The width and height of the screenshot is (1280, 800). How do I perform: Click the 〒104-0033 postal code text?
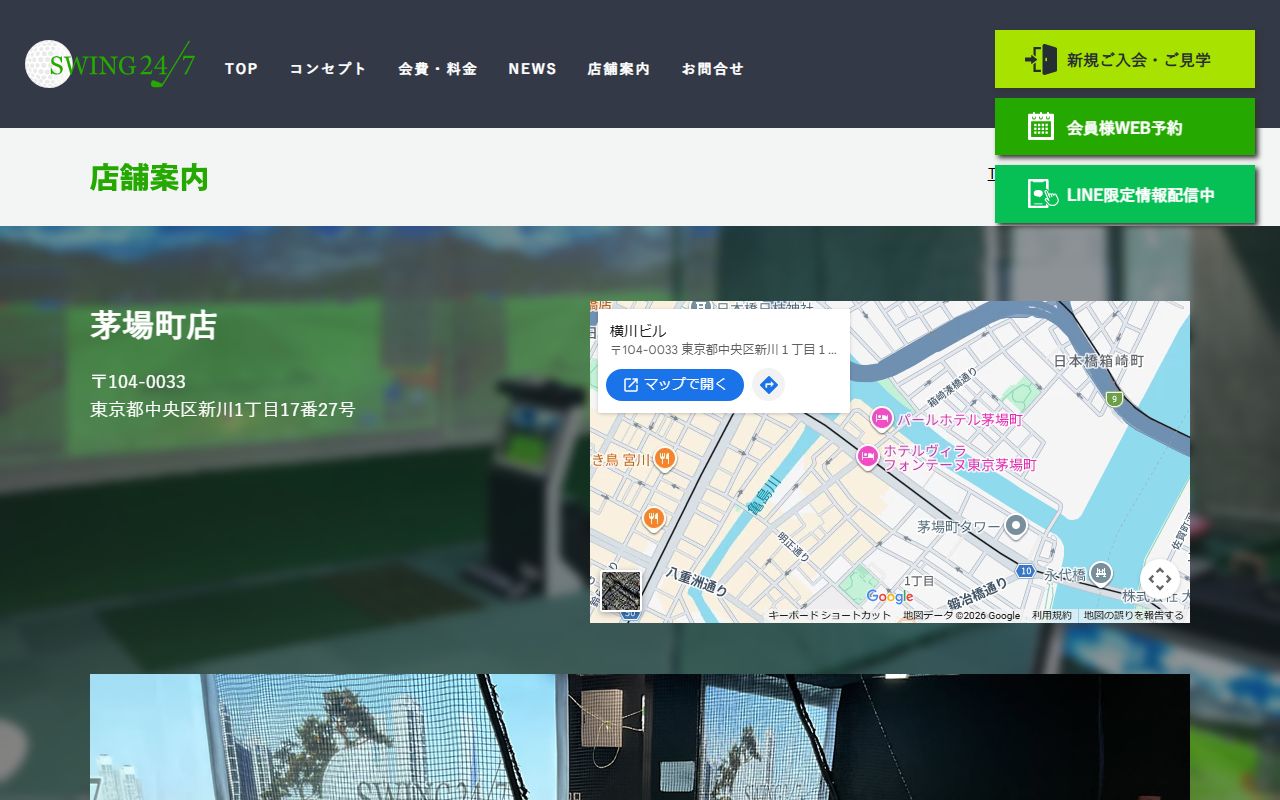point(138,382)
